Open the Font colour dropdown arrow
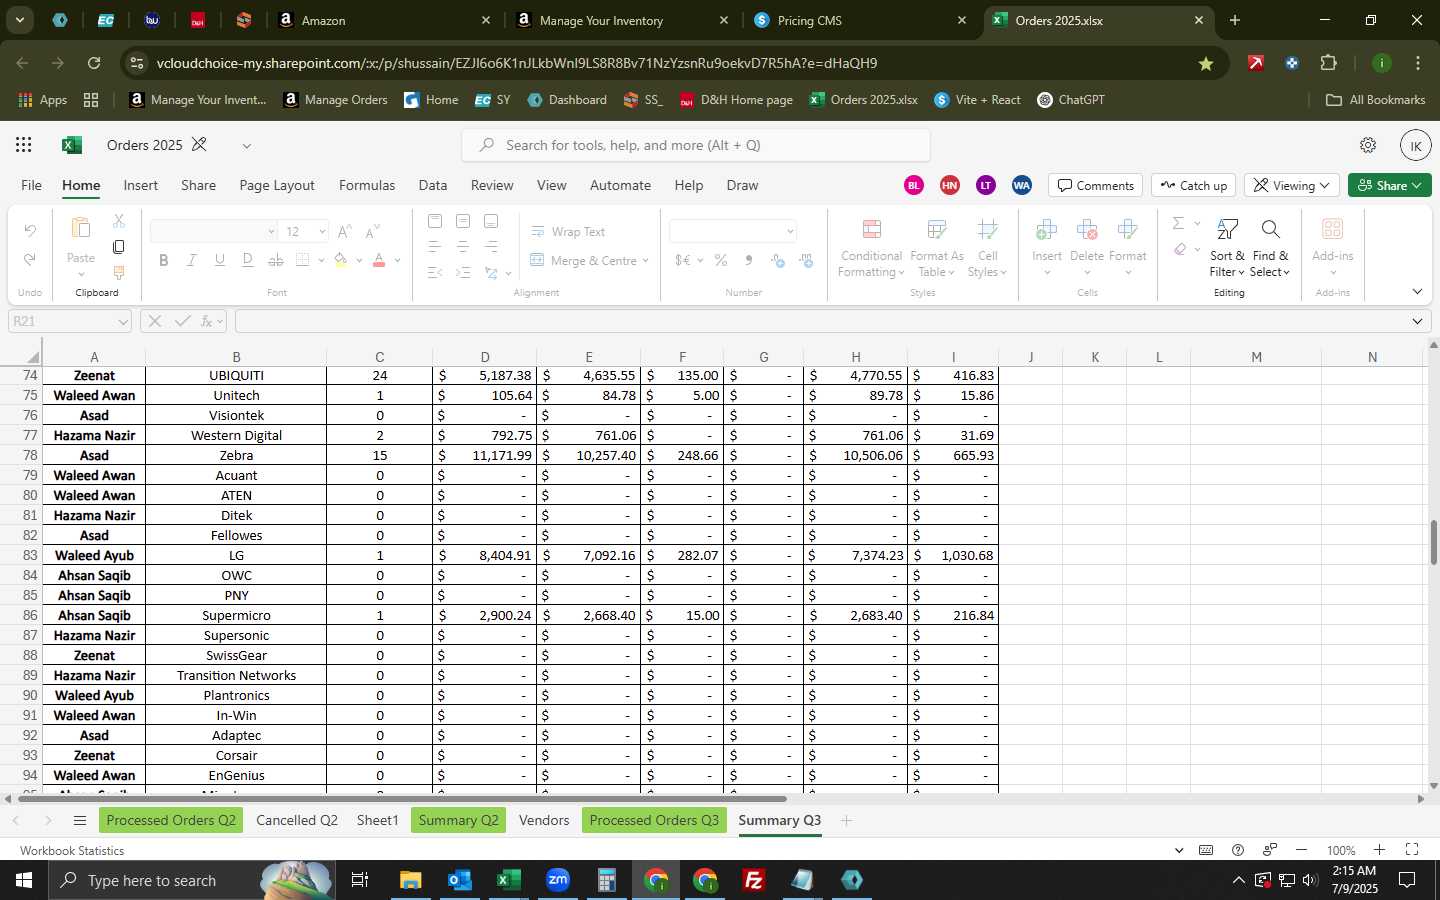Image resolution: width=1440 pixels, height=900 pixels. point(397,260)
